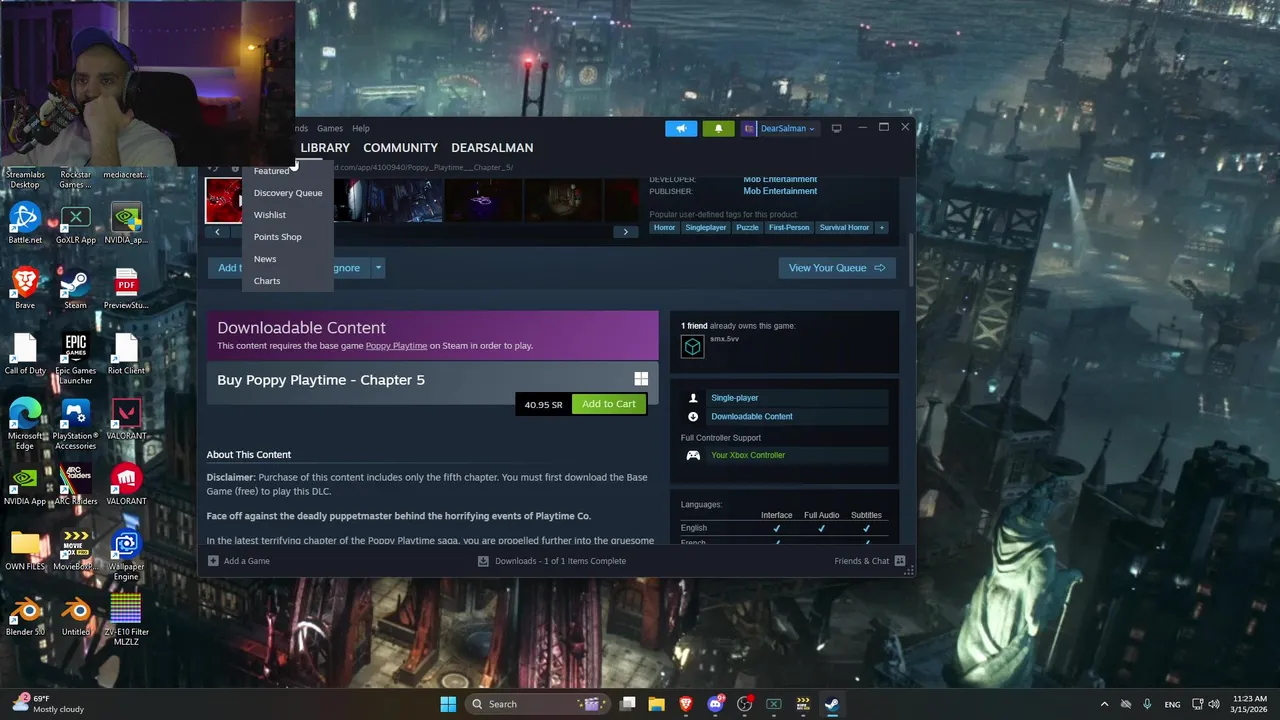Screen dimensions: 1280x720
Task: Open Microsoft Edge desktop shortcut
Action: point(25,424)
